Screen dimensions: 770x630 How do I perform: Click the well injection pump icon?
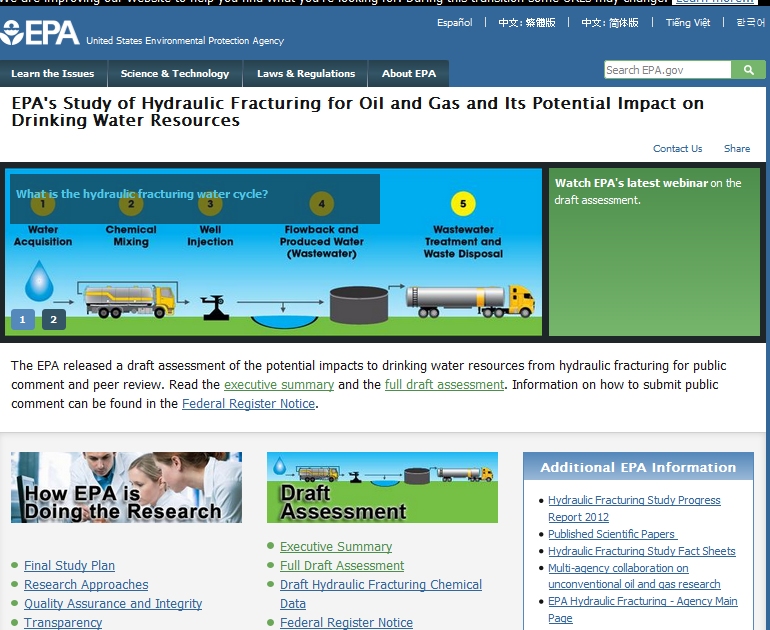[x=215, y=307]
